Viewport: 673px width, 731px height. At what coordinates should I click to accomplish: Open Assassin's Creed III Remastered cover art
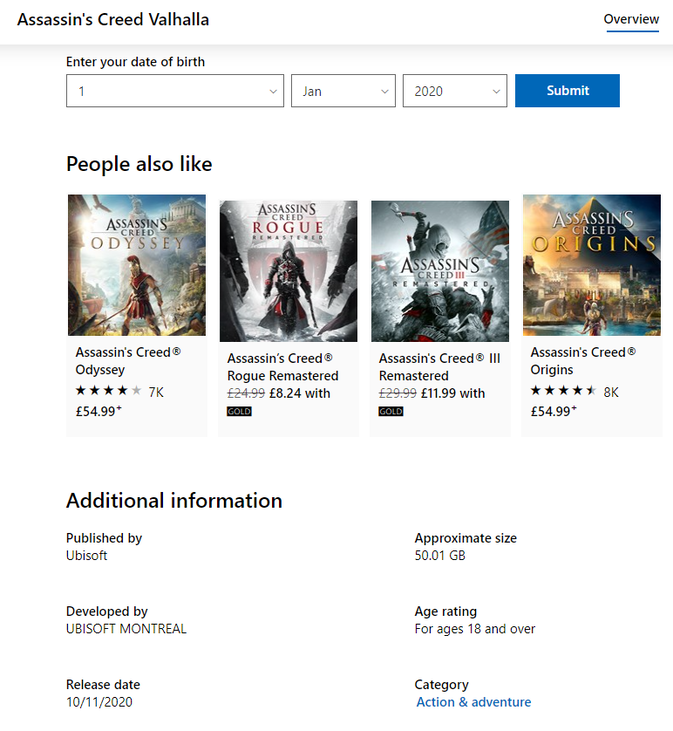(440, 271)
